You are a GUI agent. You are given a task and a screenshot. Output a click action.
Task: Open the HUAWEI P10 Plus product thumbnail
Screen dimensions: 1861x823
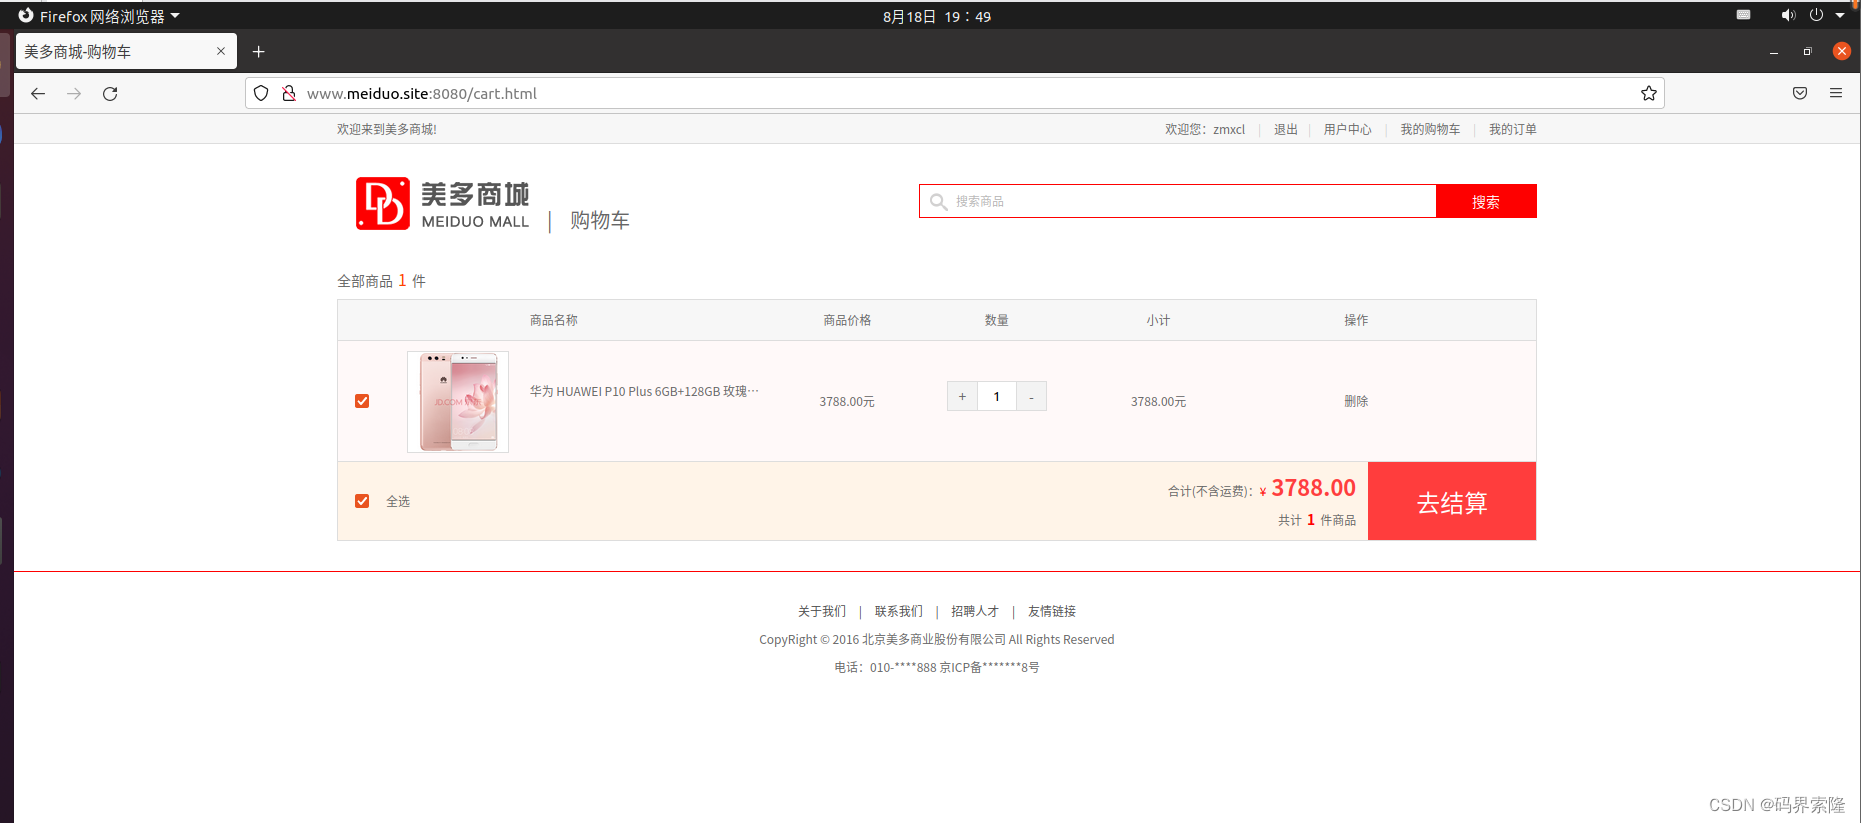(x=458, y=402)
